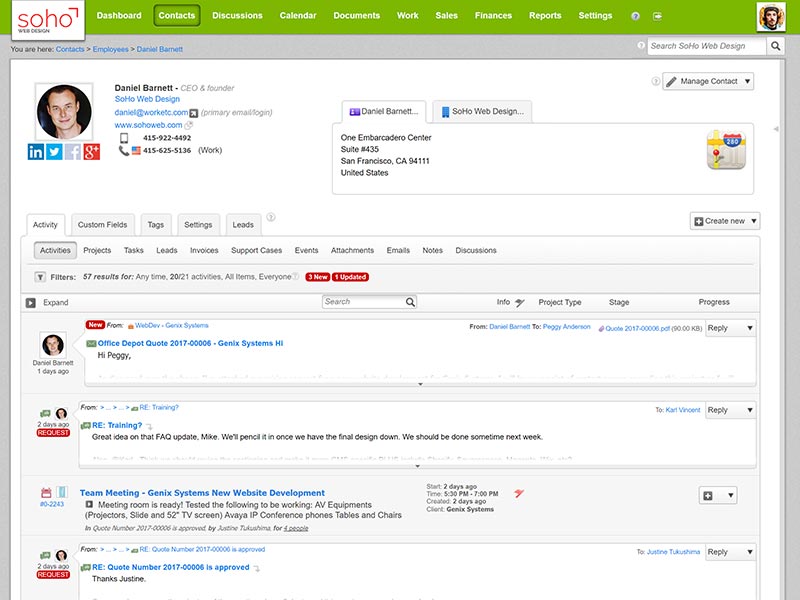
Task: Click the search magnifier button at top
Action: [775, 46]
